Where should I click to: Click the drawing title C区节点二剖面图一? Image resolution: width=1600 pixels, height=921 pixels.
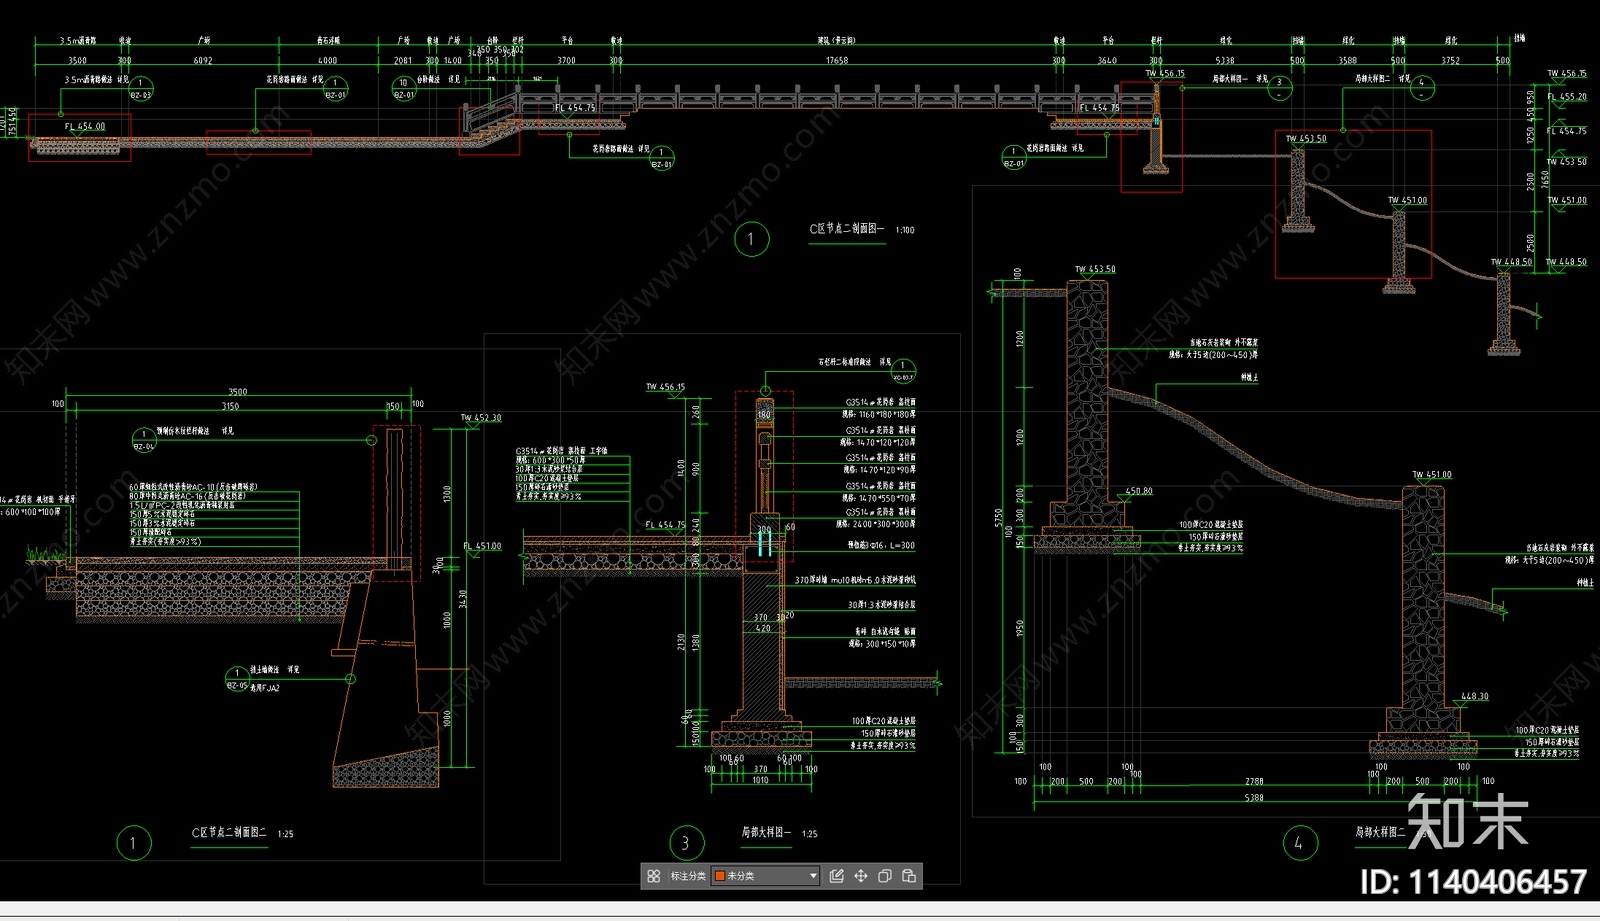tap(847, 229)
